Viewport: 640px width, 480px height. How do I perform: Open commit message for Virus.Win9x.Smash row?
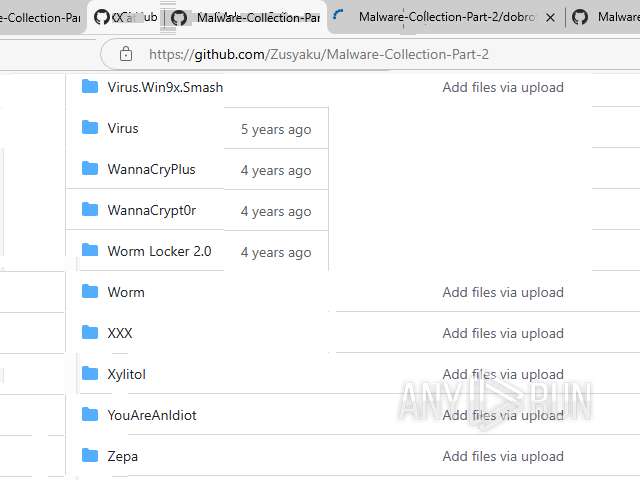503,87
